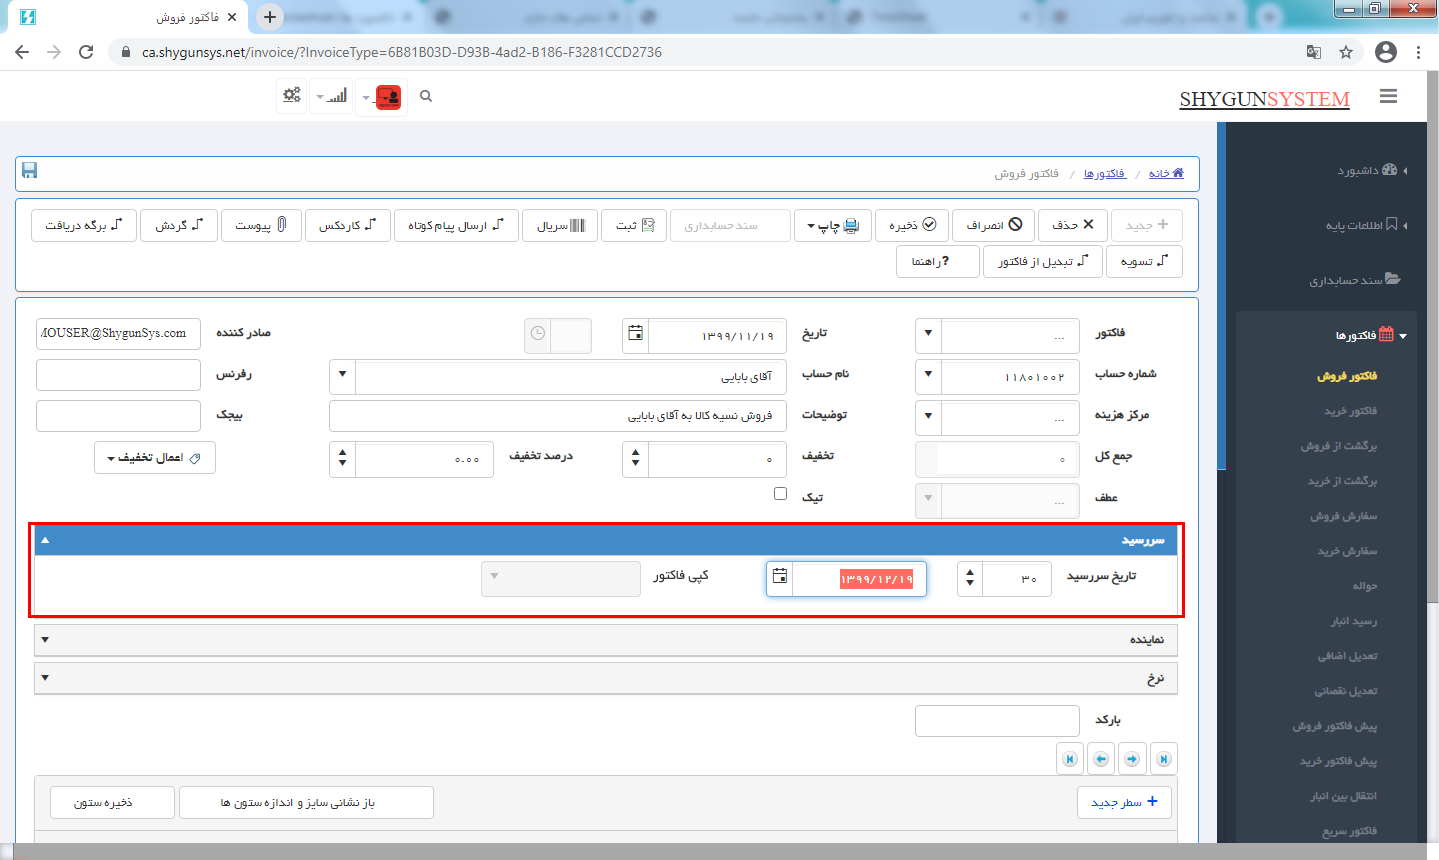Open the calendar icon beside the تاریخ field
Image resolution: width=1439 pixels, height=860 pixels.
tap(635, 335)
